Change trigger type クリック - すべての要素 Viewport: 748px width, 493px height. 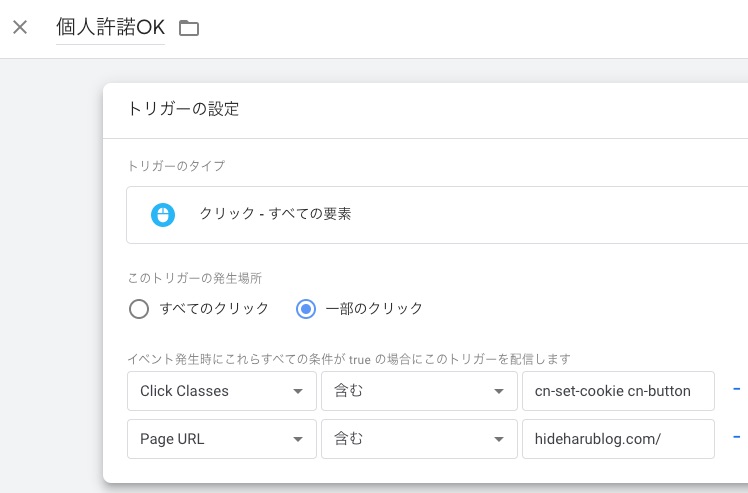(275, 214)
